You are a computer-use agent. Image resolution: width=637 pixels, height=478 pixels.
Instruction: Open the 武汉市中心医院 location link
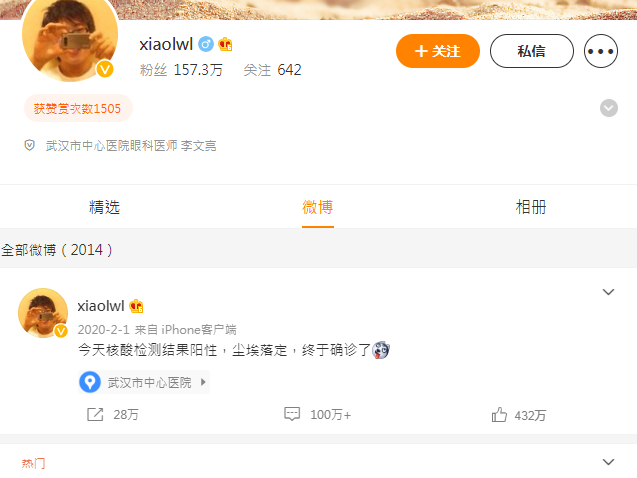pos(144,382)
